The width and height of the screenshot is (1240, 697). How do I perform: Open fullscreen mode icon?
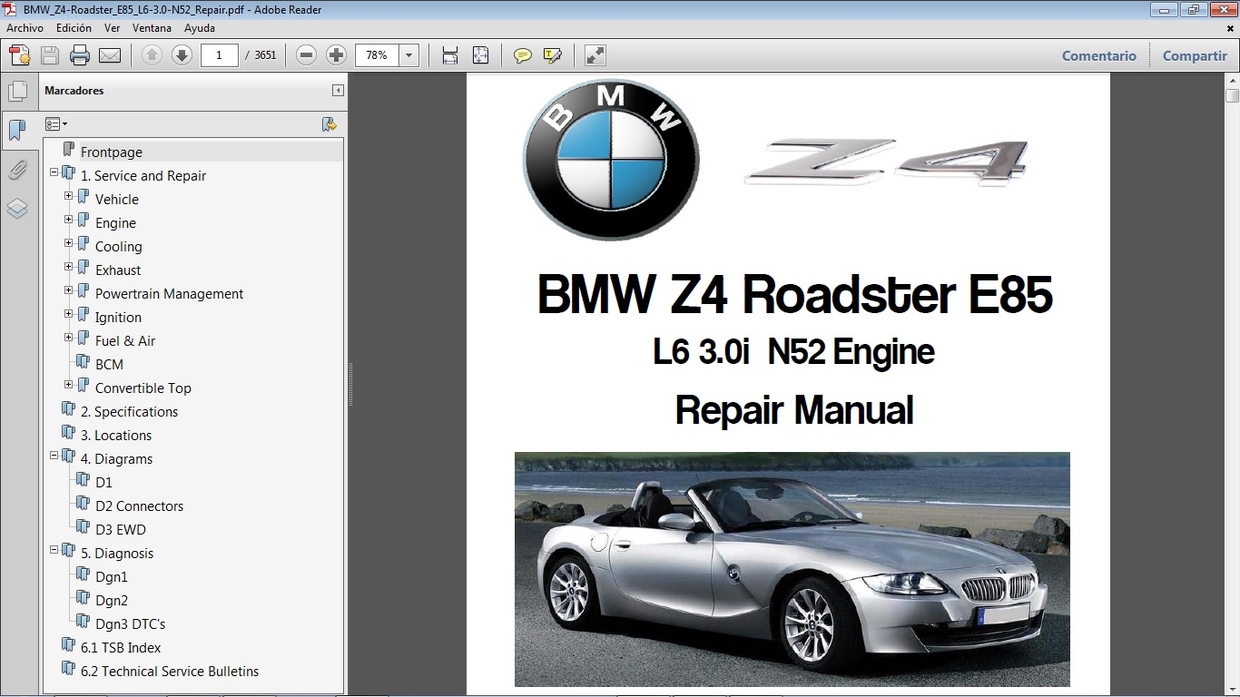tap(594, 55)
